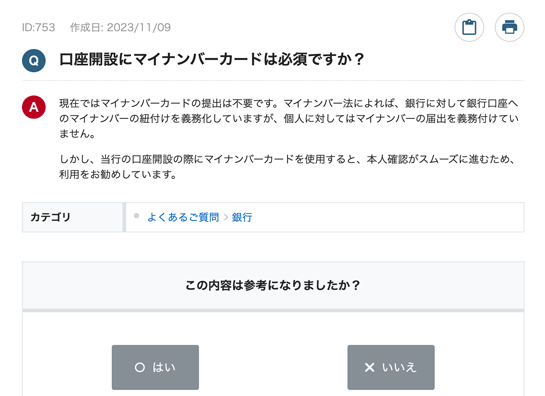545x396 pixels.
Task: Click the circle icon on はい button
Action: tap(140, 367)
